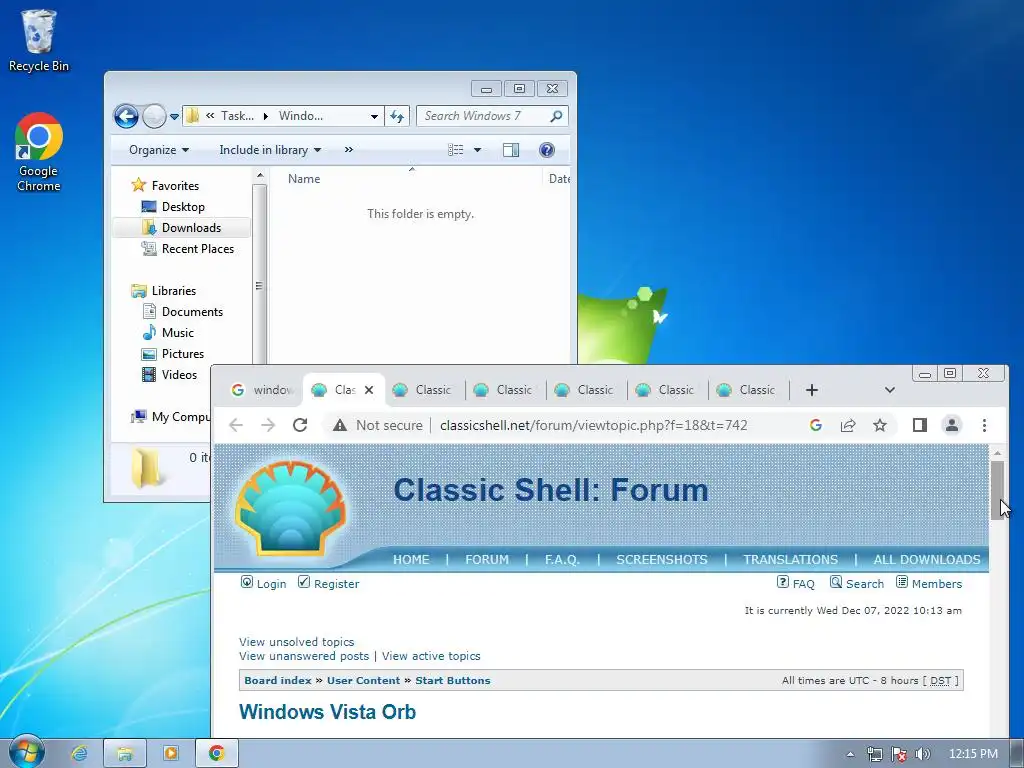Open ALL DOWNLOADS navigation item
1024x768 pixels.
[927, 560]
